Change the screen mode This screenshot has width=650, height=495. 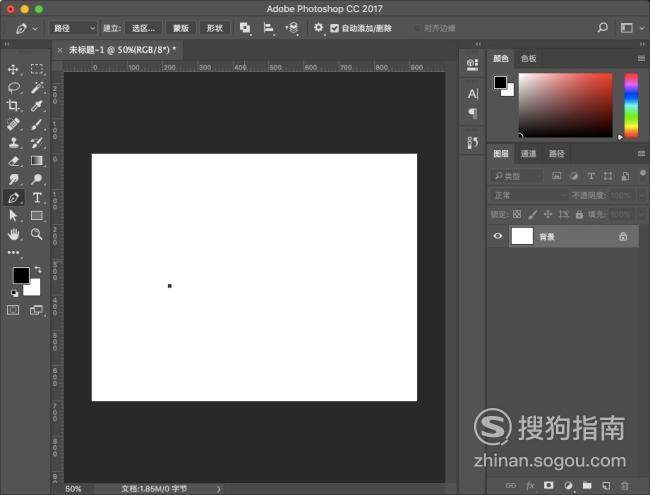pos(36,310)
